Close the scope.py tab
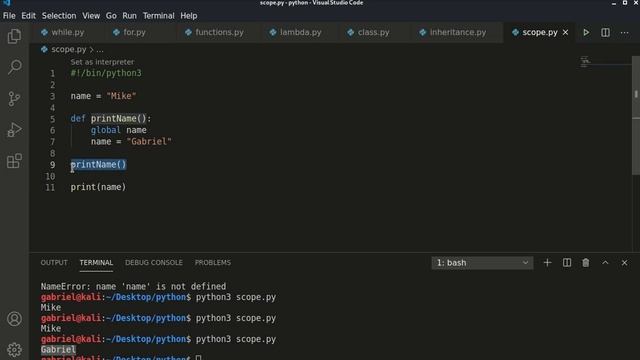The image size is (640, 360). point(565,32)
